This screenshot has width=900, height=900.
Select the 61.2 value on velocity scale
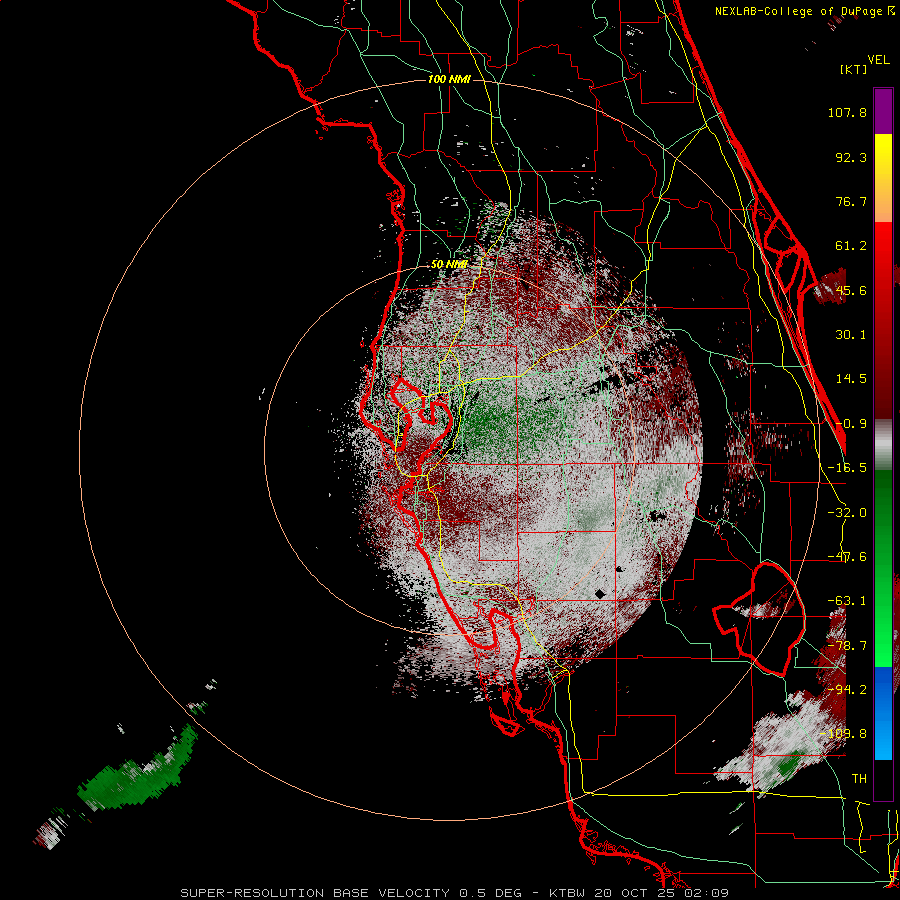pos(851,246)
